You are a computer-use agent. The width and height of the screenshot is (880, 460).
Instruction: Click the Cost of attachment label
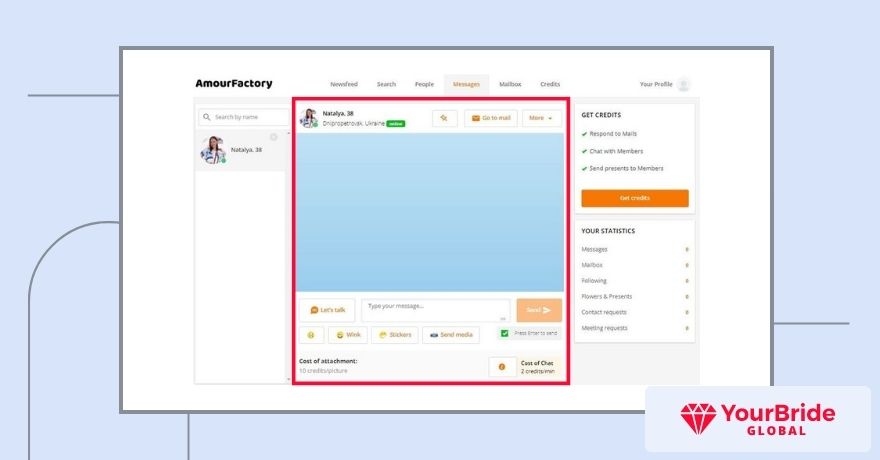coord(328,361)
